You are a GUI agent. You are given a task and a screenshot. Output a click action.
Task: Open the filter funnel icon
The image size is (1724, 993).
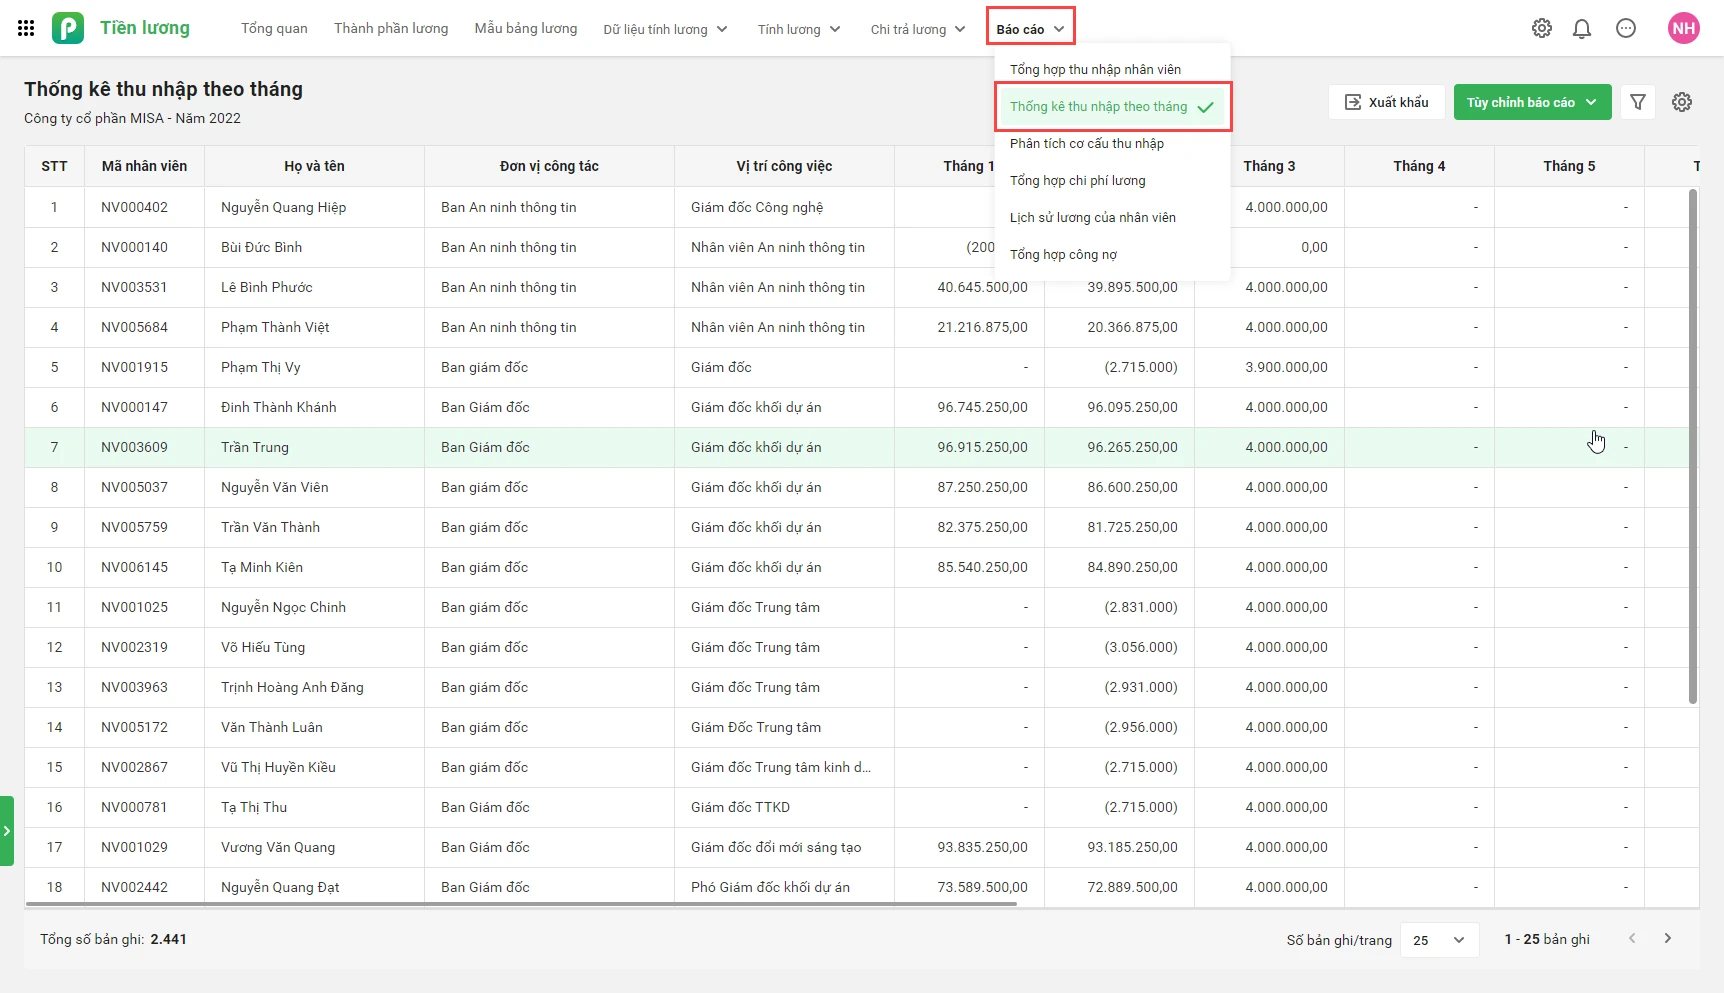1638,102
